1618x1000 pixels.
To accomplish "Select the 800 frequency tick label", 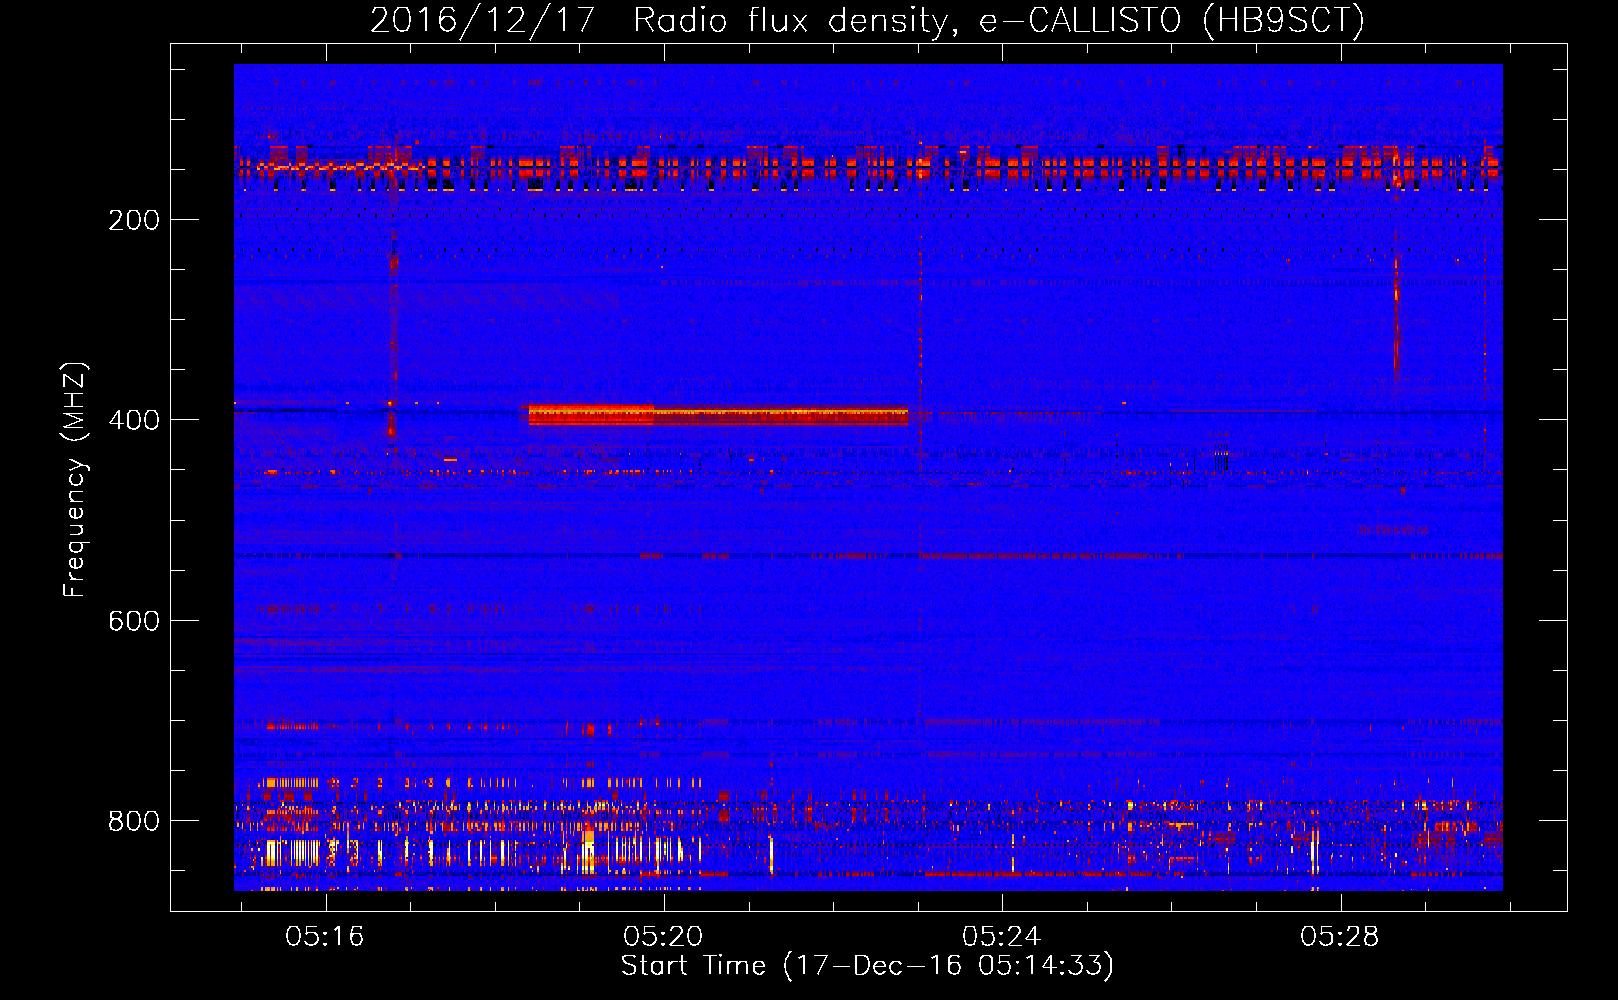I will [x=134, y=821].
